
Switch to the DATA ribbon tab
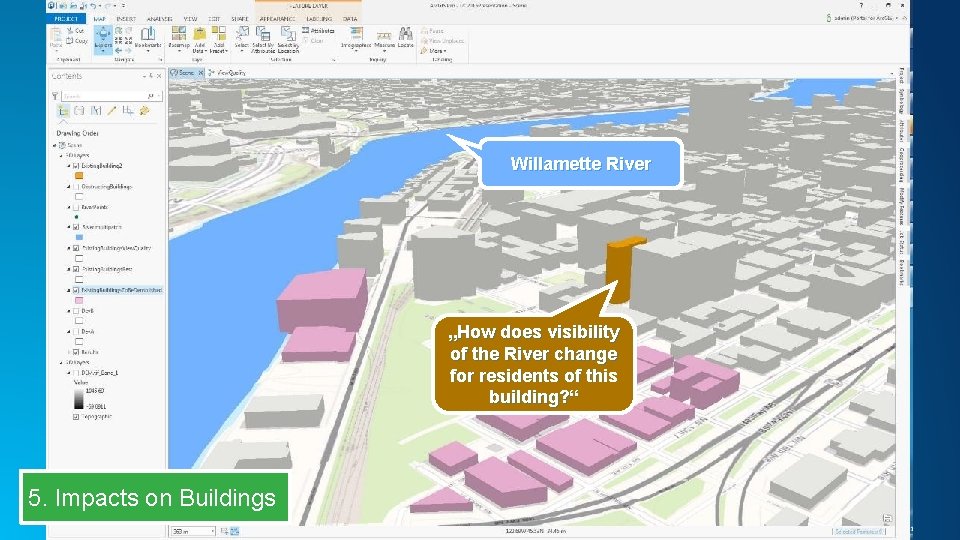tap(350, 19)
